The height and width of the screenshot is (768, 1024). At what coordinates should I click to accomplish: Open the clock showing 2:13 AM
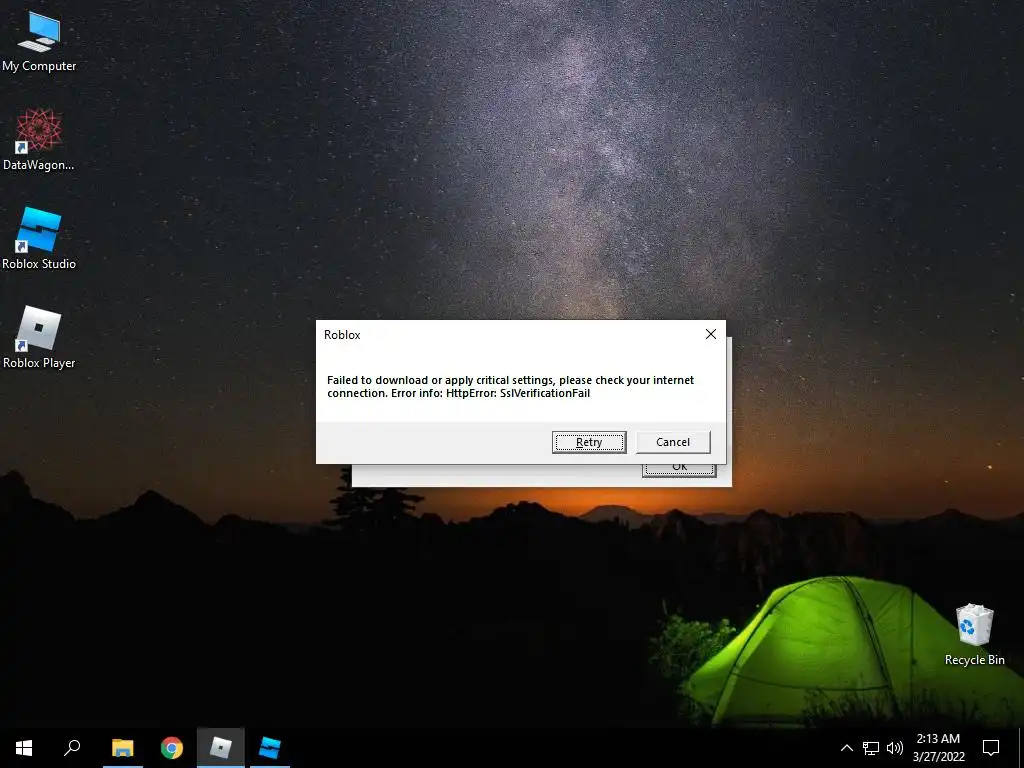pos(938,748)
